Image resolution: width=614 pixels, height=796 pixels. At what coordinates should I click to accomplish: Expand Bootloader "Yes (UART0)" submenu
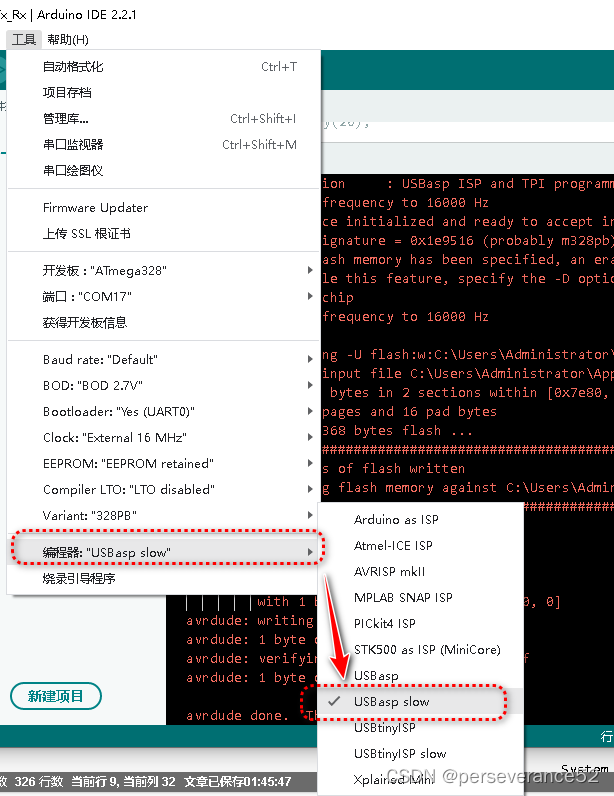[x=164, y=411]
